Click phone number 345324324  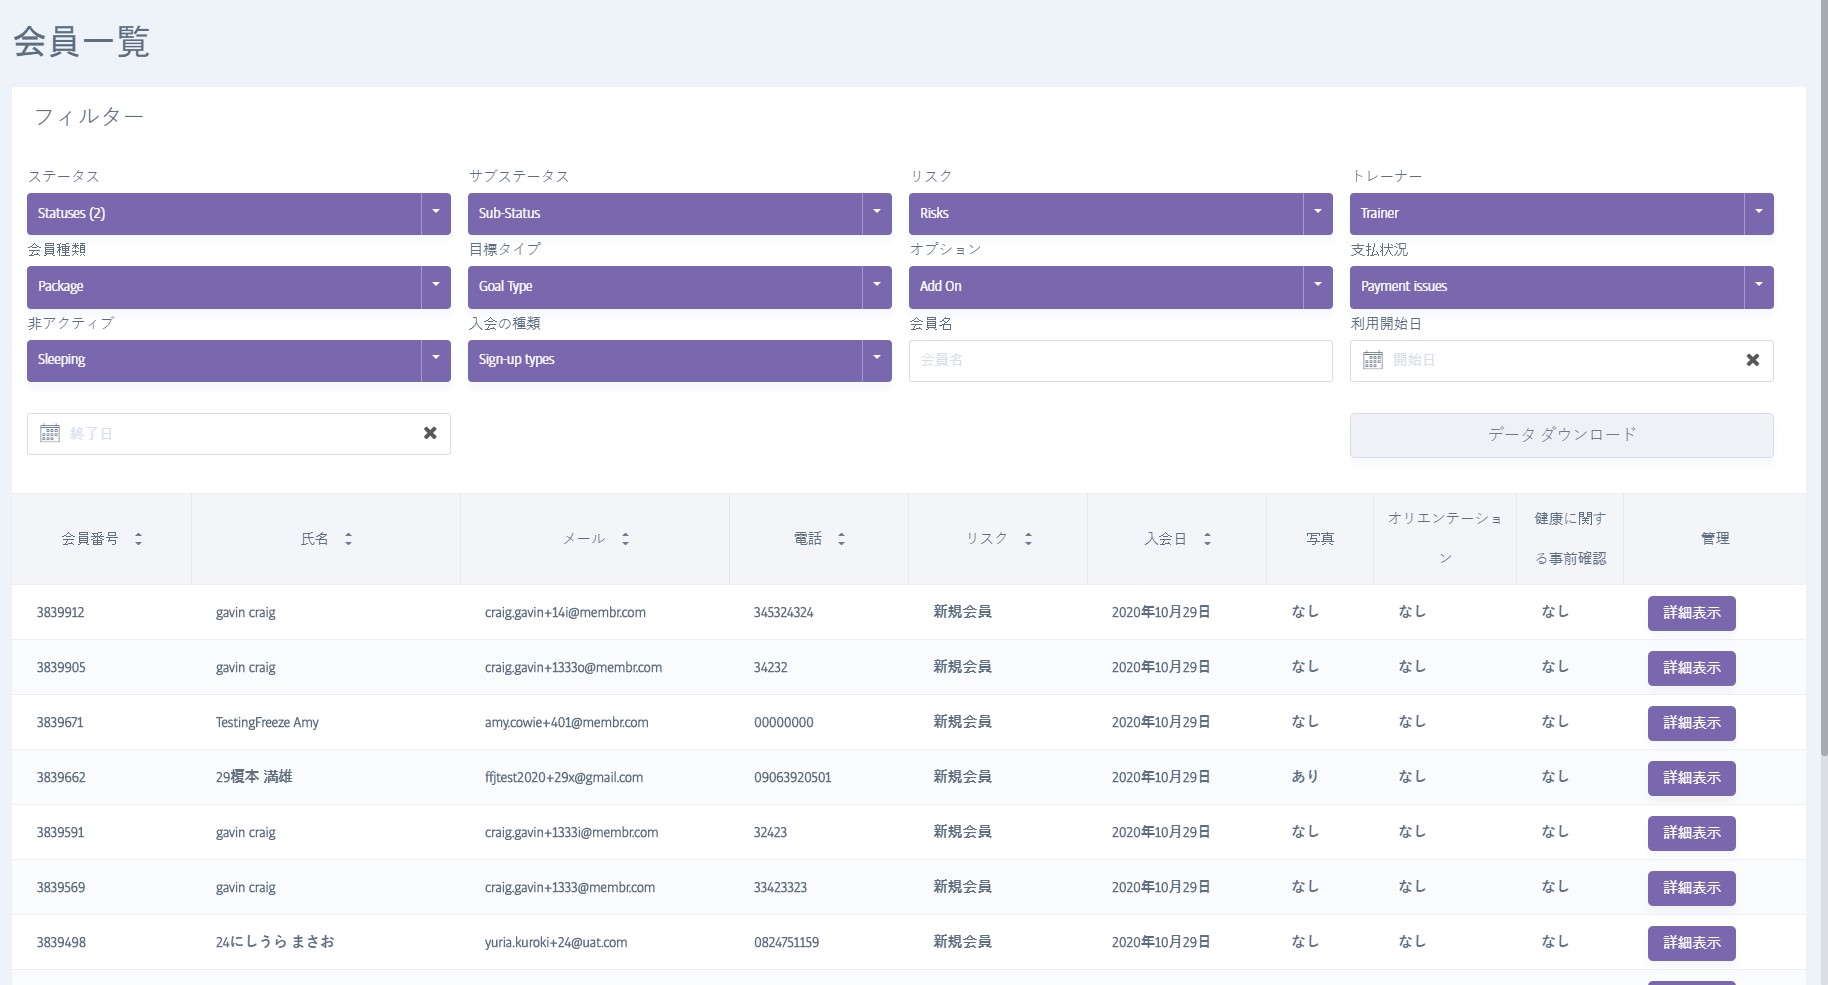coord(783,613)
